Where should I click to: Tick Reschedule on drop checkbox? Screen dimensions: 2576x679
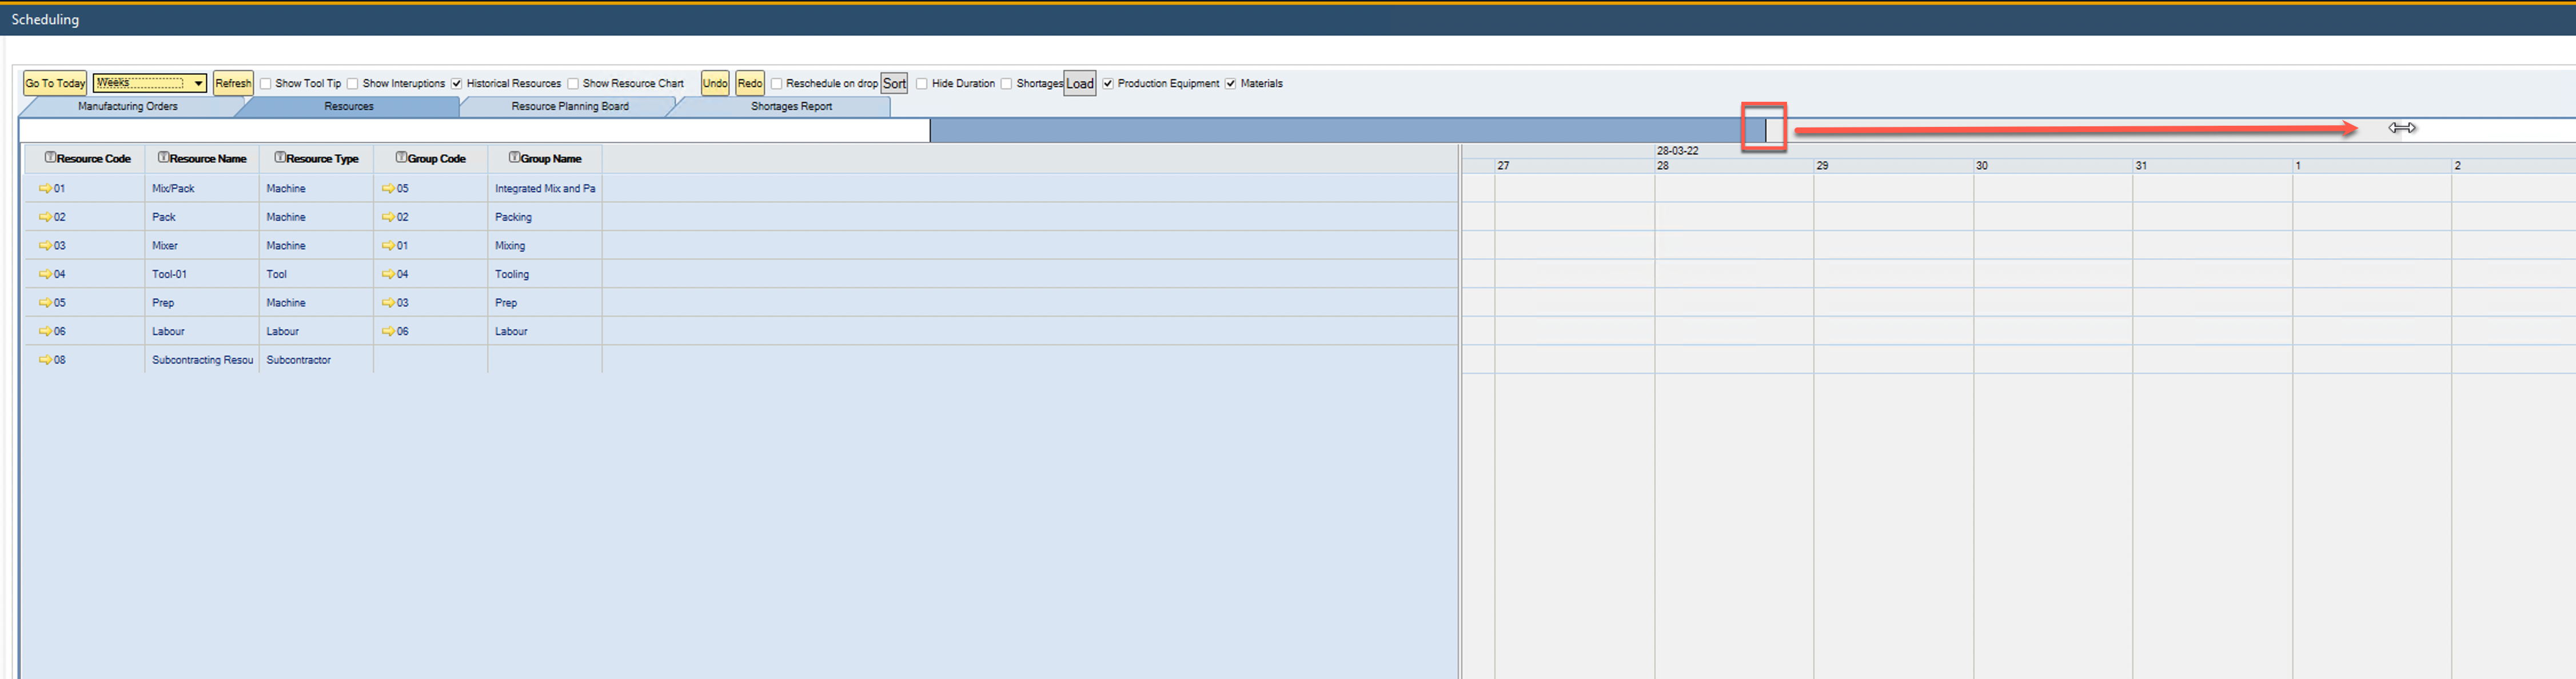tap(776, 84)
